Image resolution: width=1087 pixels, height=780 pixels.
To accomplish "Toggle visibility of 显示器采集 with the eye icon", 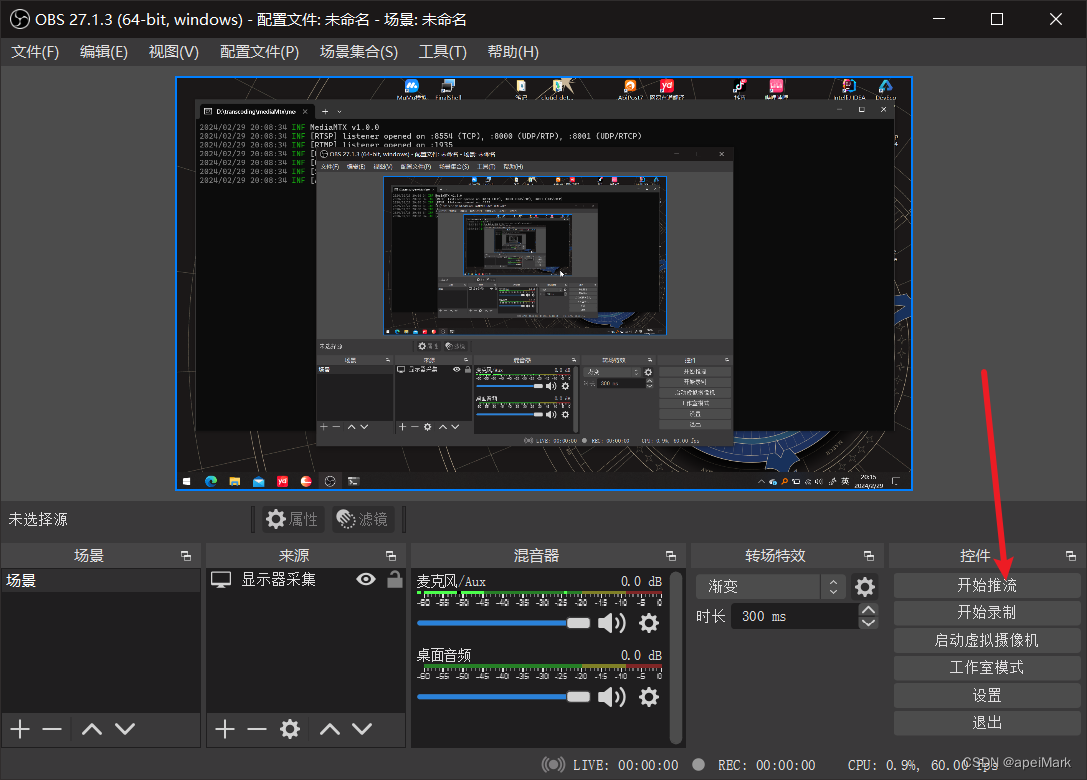I will pos(366,579).
